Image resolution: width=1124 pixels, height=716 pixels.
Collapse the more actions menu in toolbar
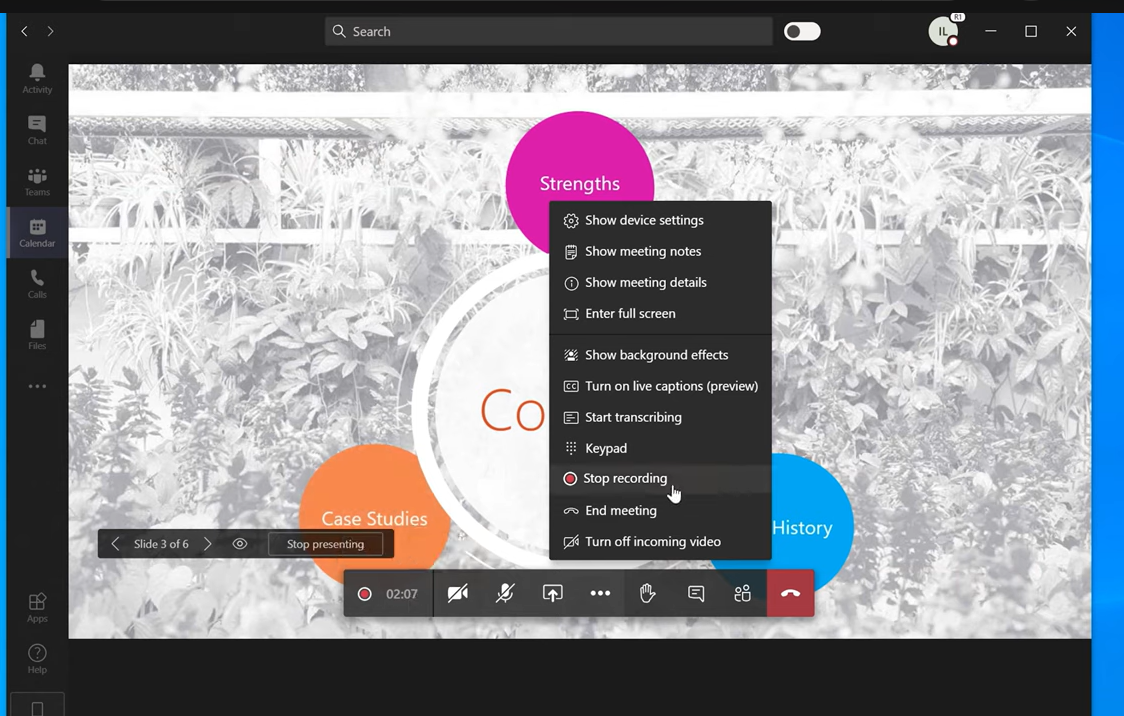coord(600,594)
